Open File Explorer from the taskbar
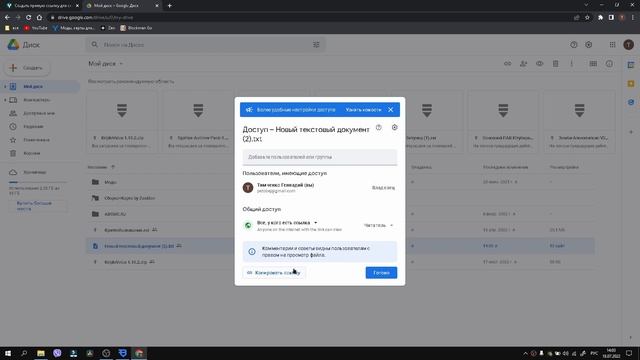 click(41, 353)
